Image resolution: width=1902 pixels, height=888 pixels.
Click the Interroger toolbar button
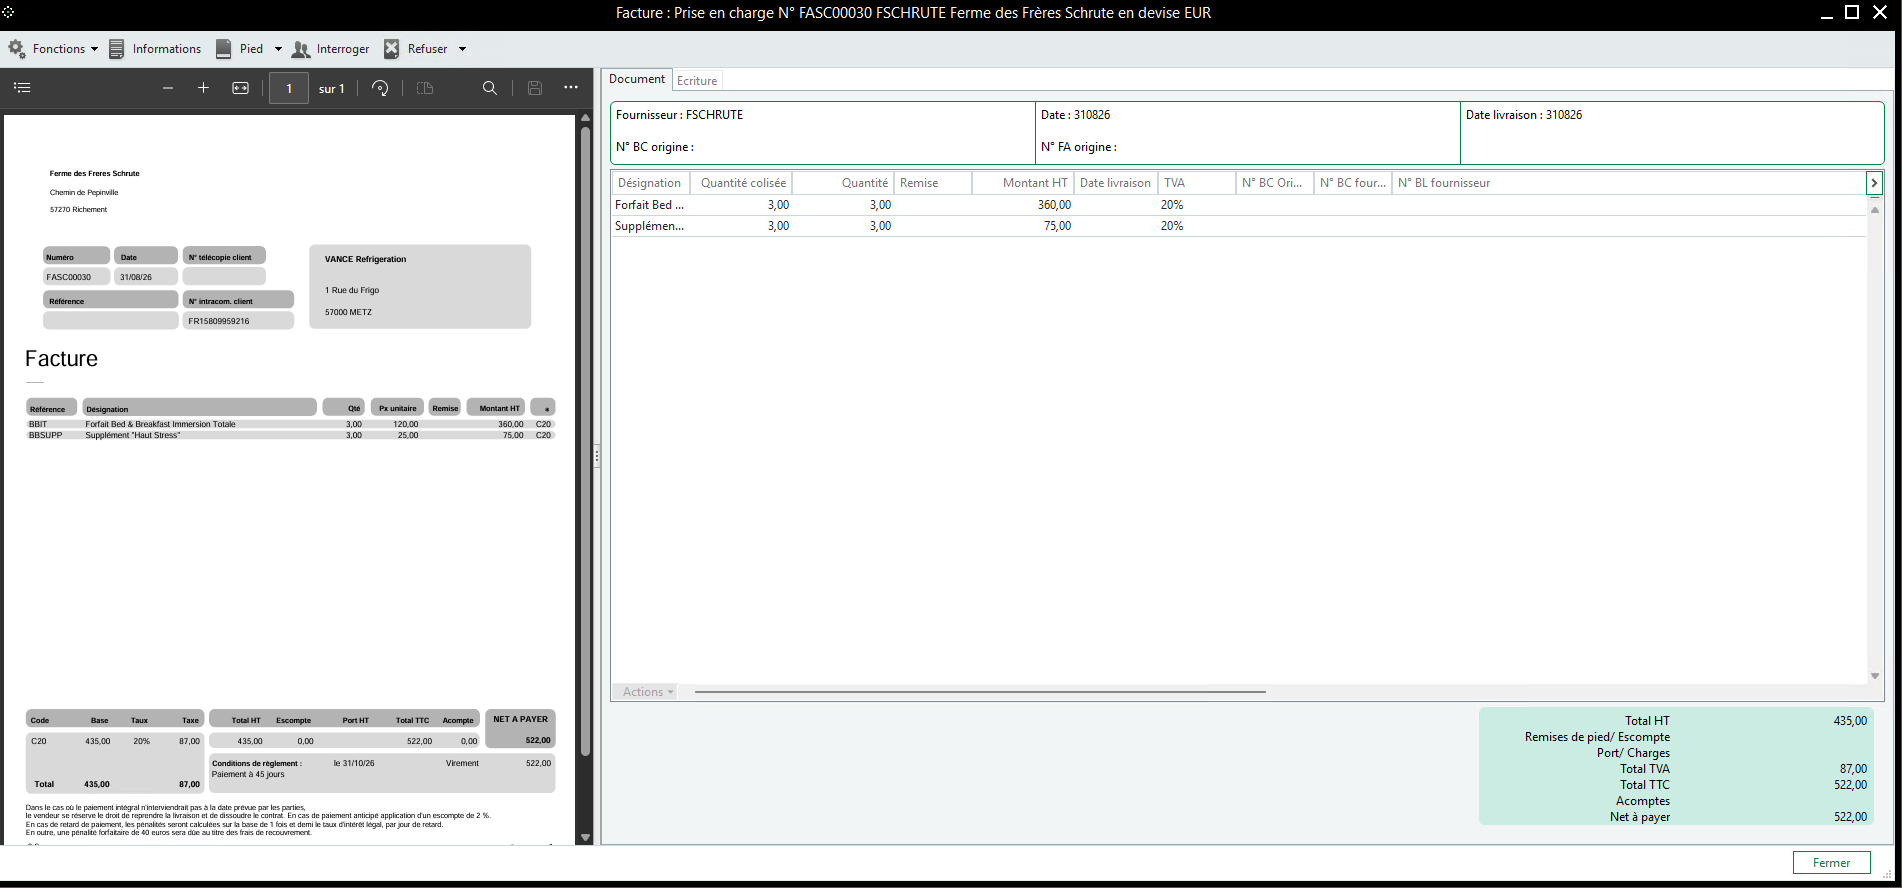(331, 49)
